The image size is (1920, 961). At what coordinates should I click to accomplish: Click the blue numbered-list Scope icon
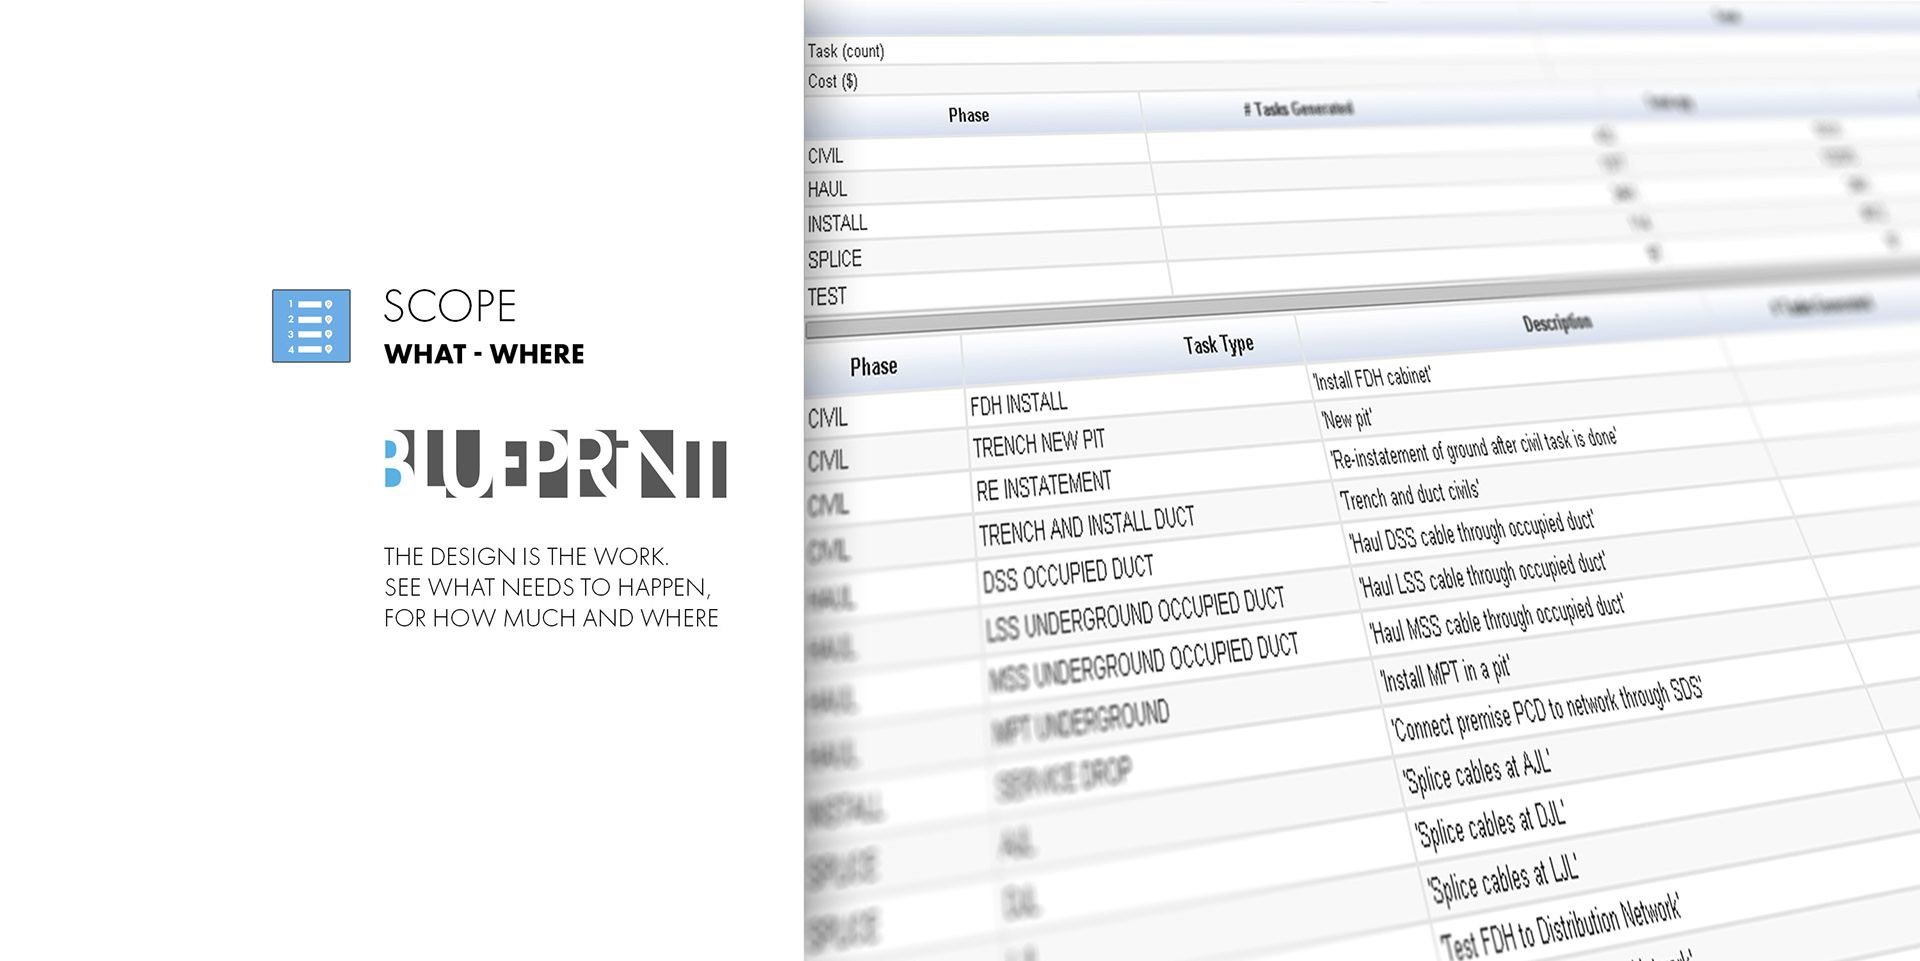pos(311,326)
